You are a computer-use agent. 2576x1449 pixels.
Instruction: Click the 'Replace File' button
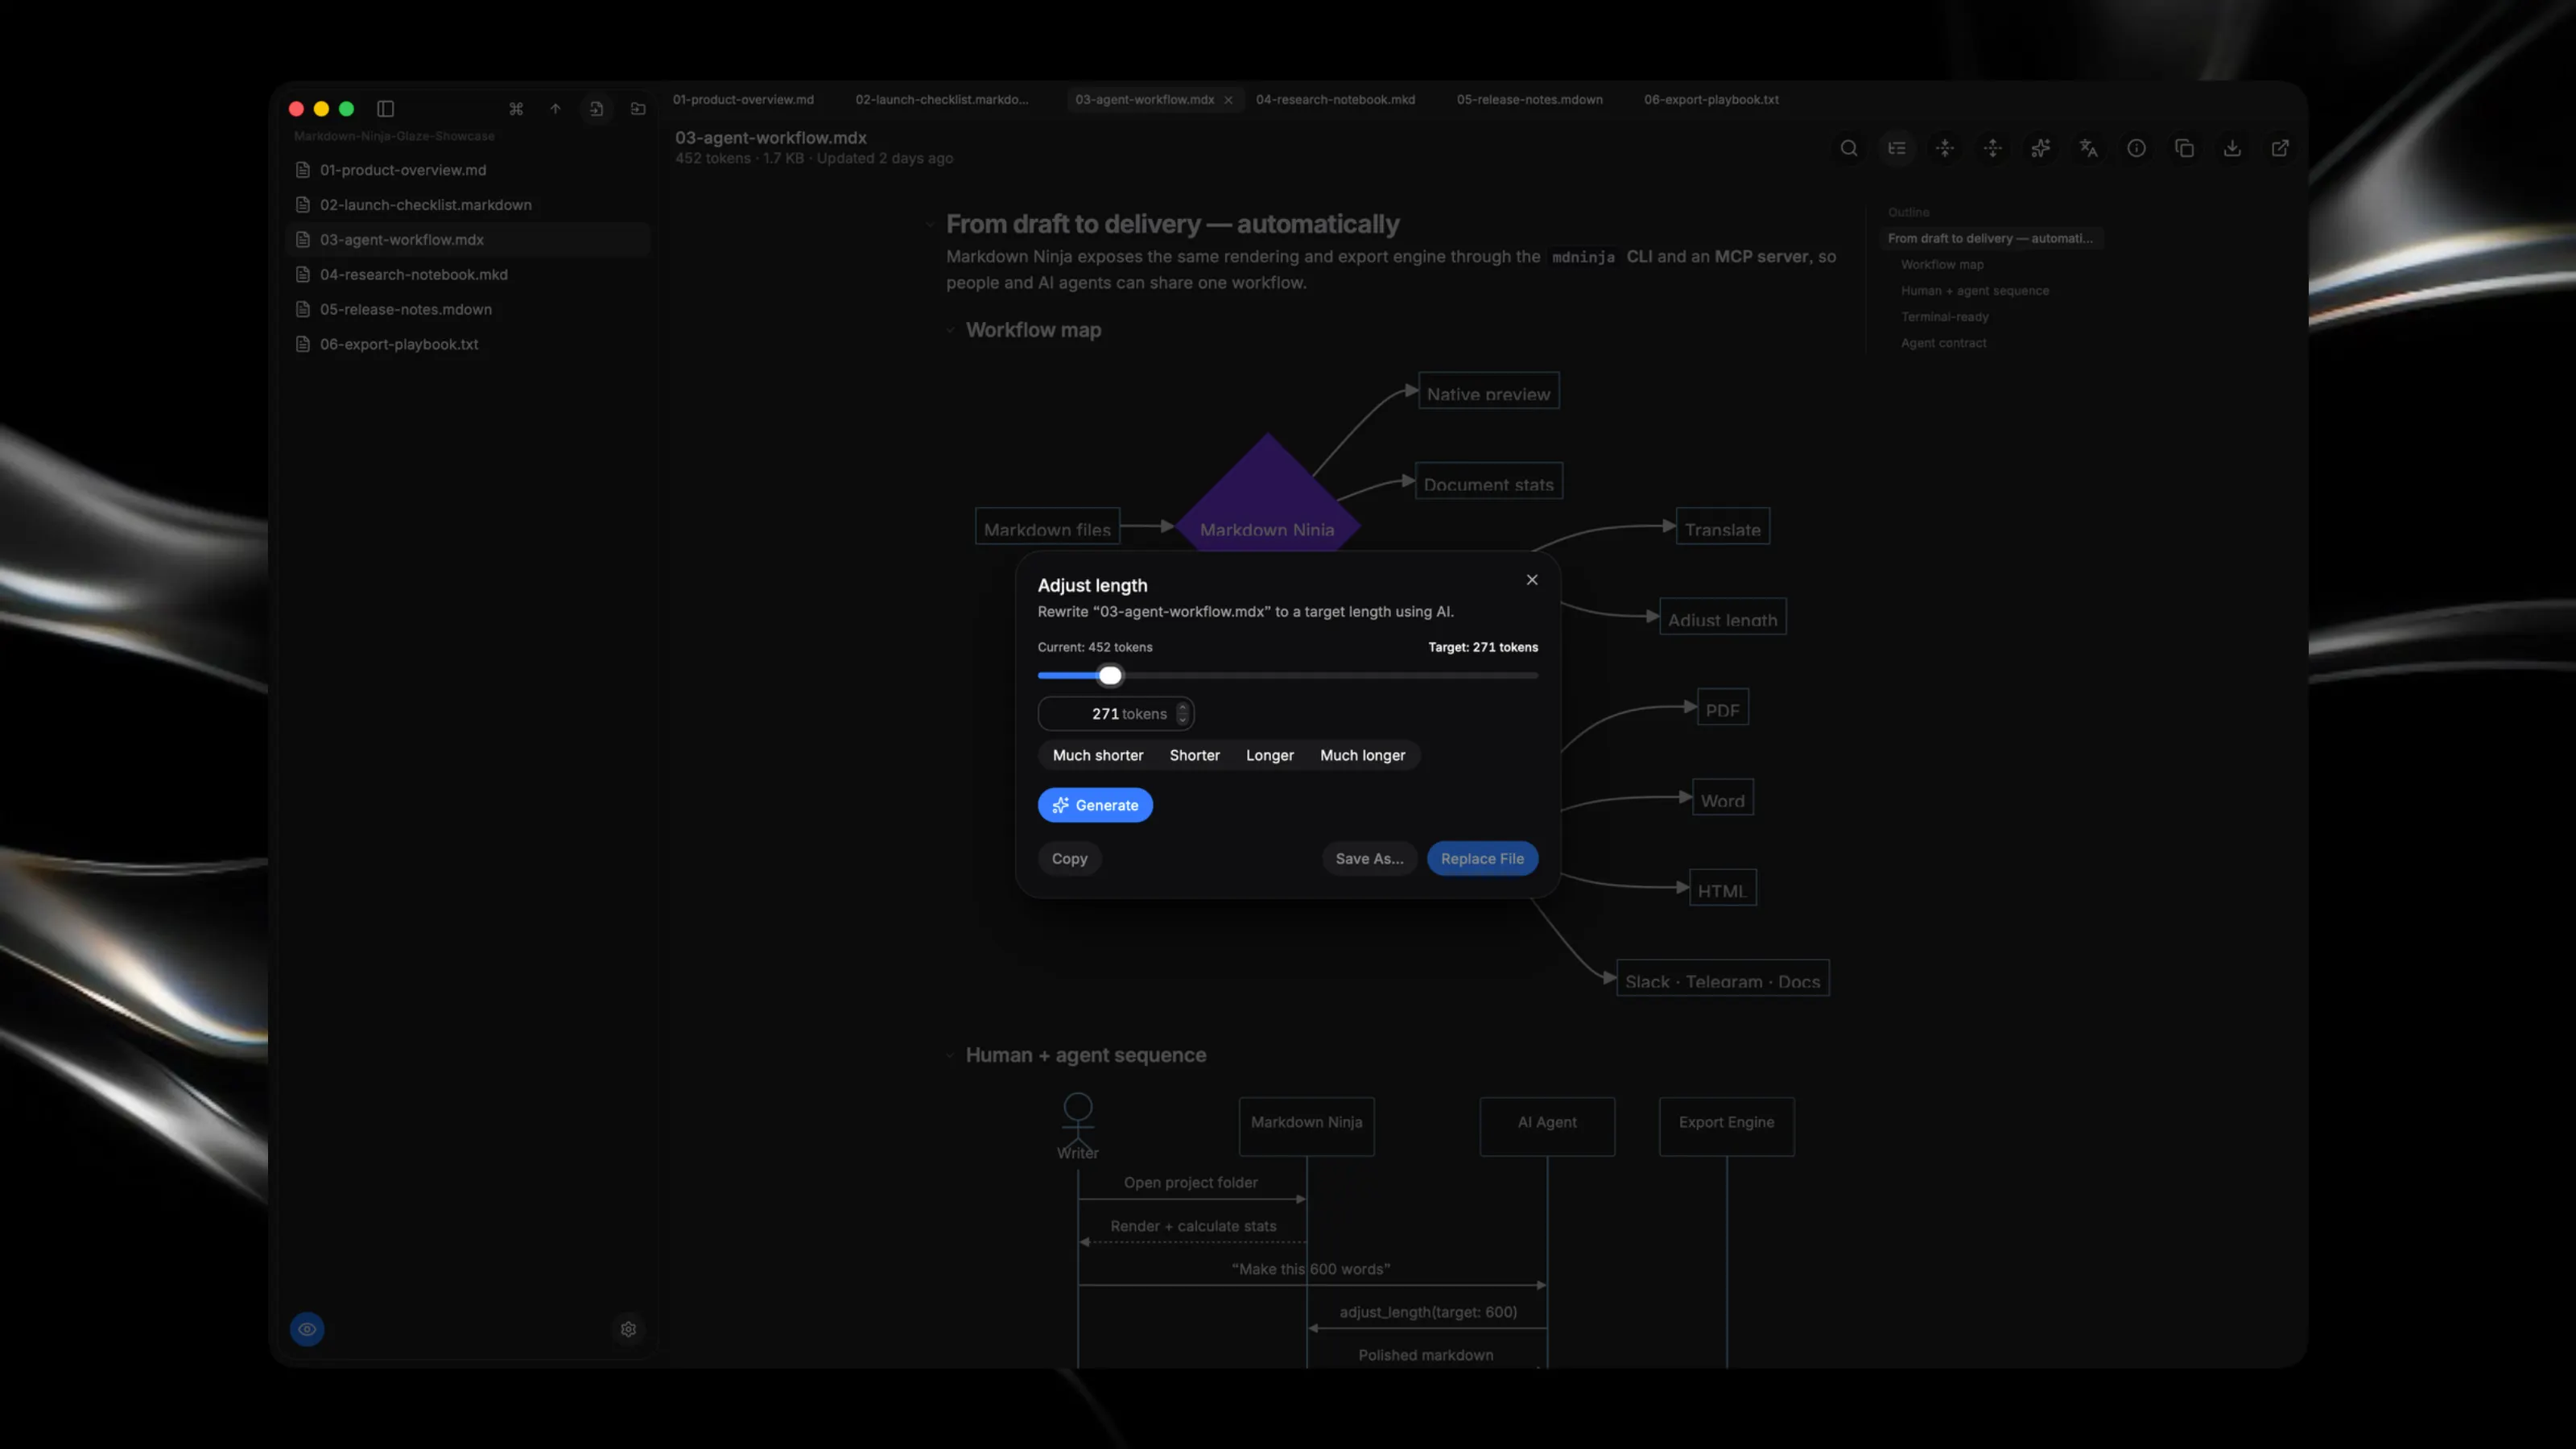click(1482, 858)
